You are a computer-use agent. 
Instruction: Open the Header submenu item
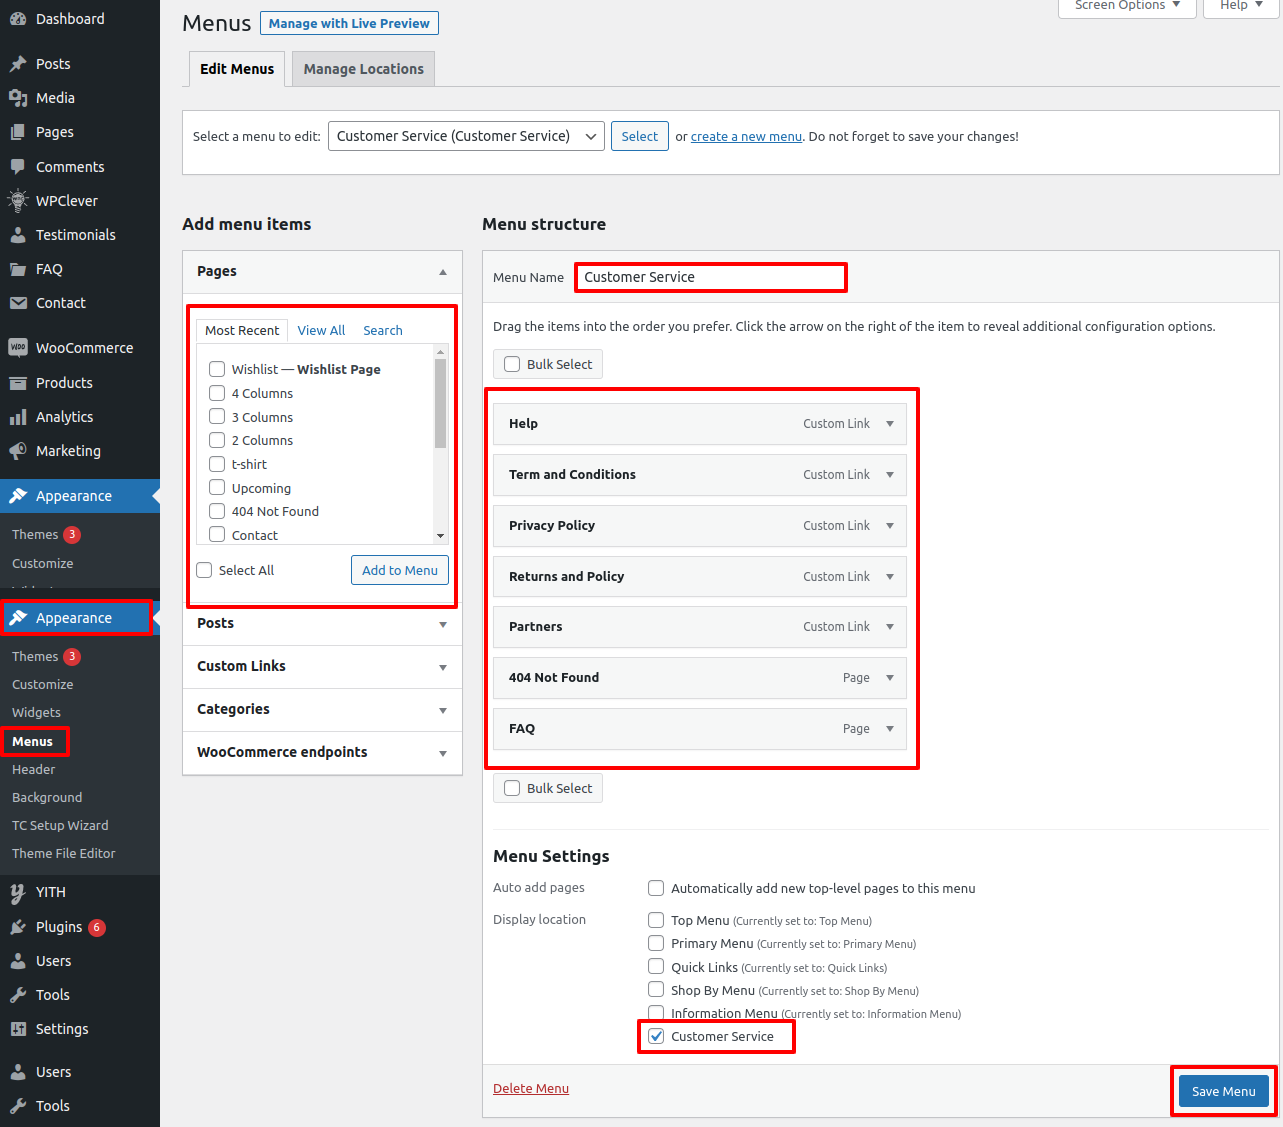(34, 769)
